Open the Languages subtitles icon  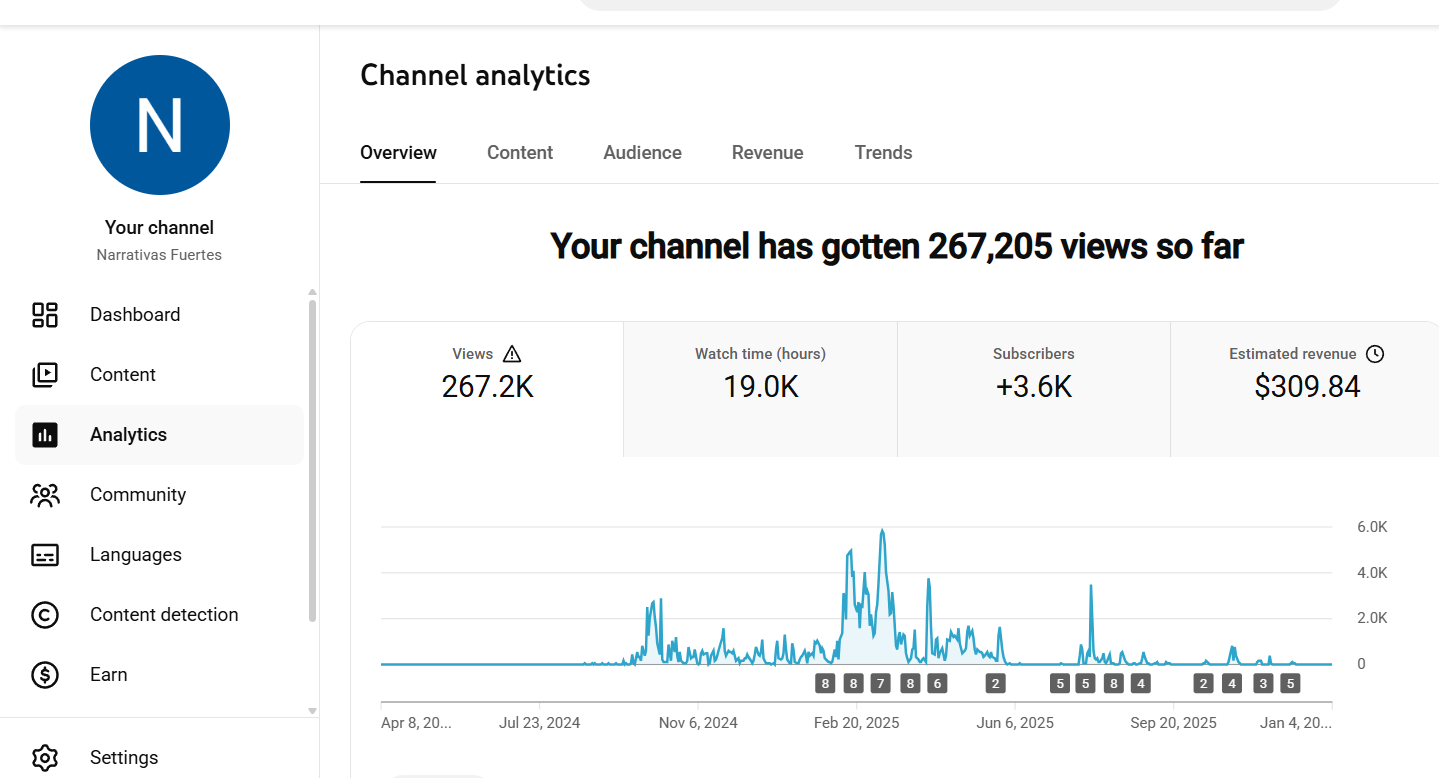click(x=45, y=555)
